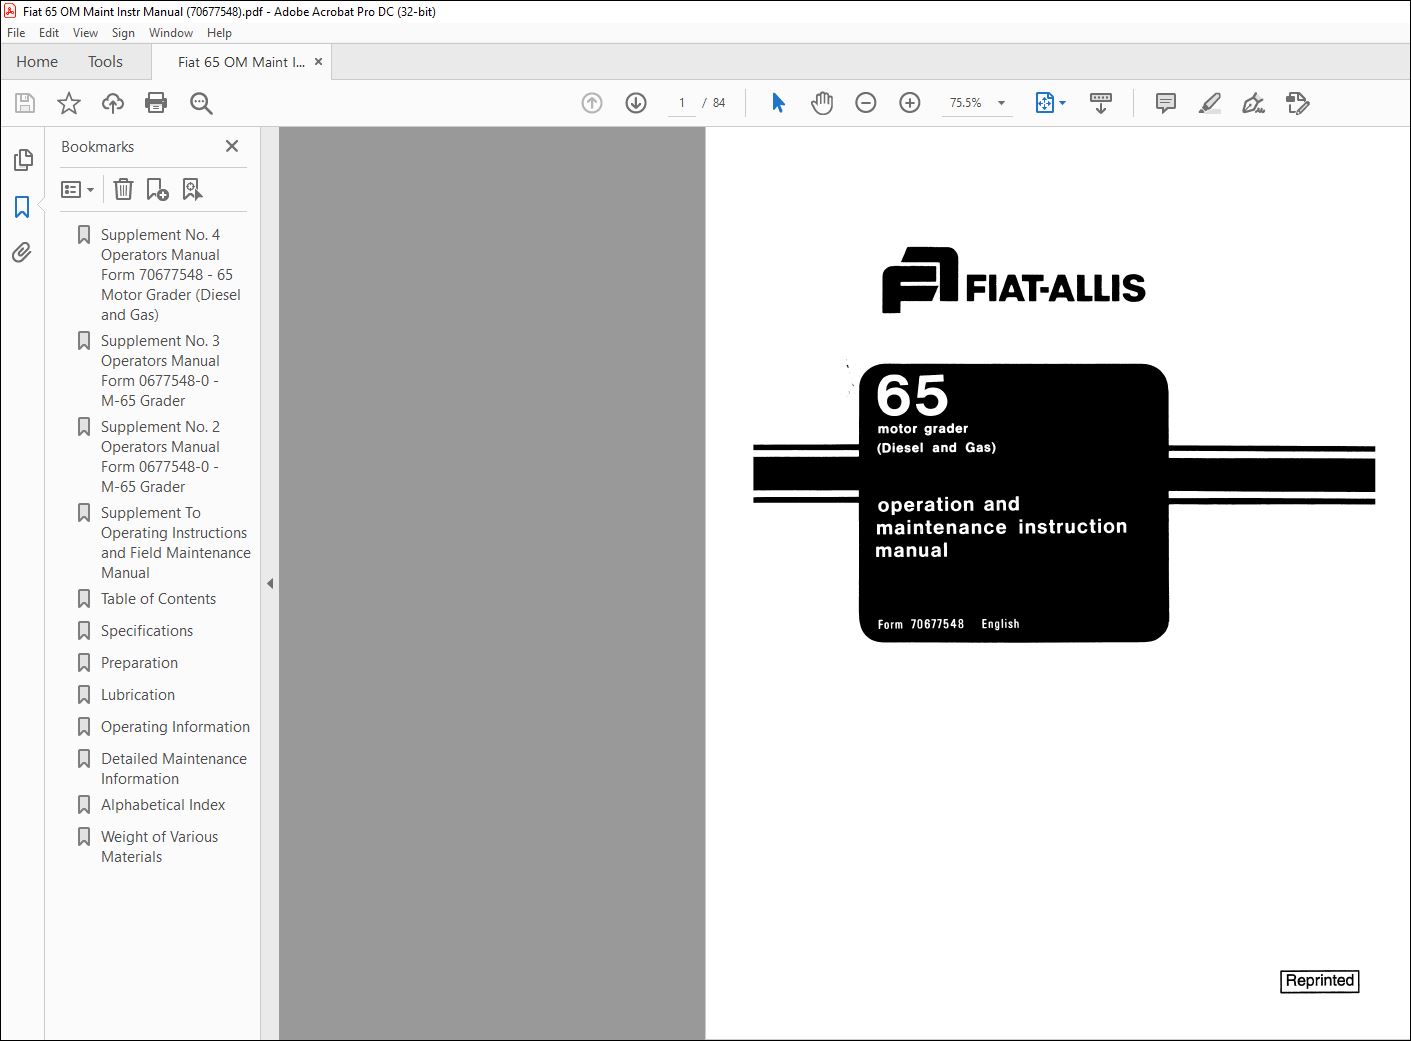Go to the next page arrow

tap(636, 103)
